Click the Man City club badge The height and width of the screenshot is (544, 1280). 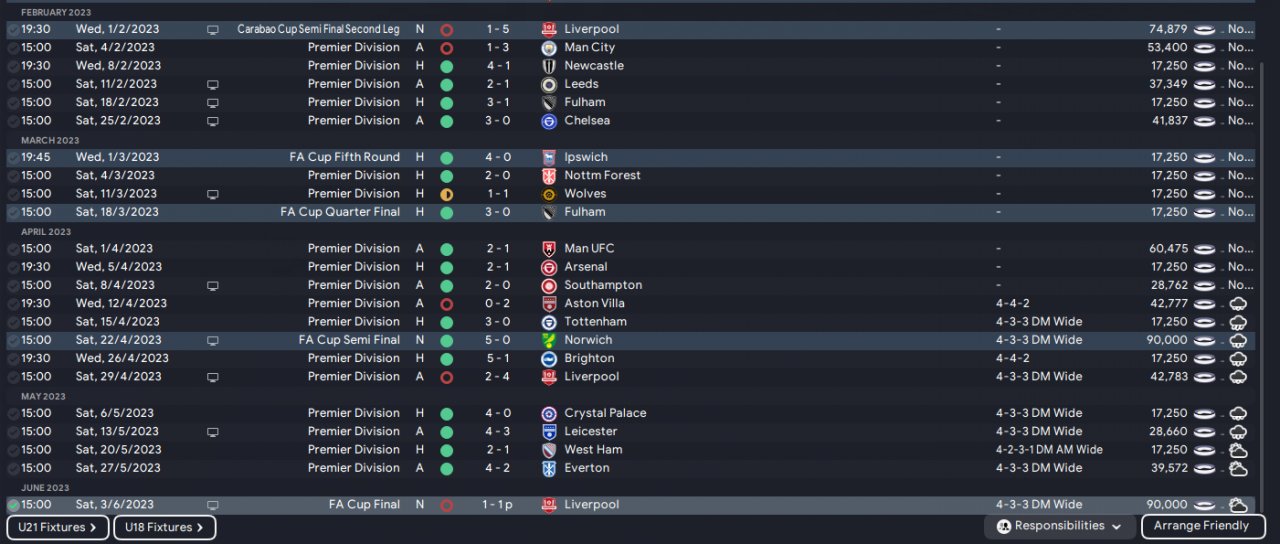coord(548,48)
